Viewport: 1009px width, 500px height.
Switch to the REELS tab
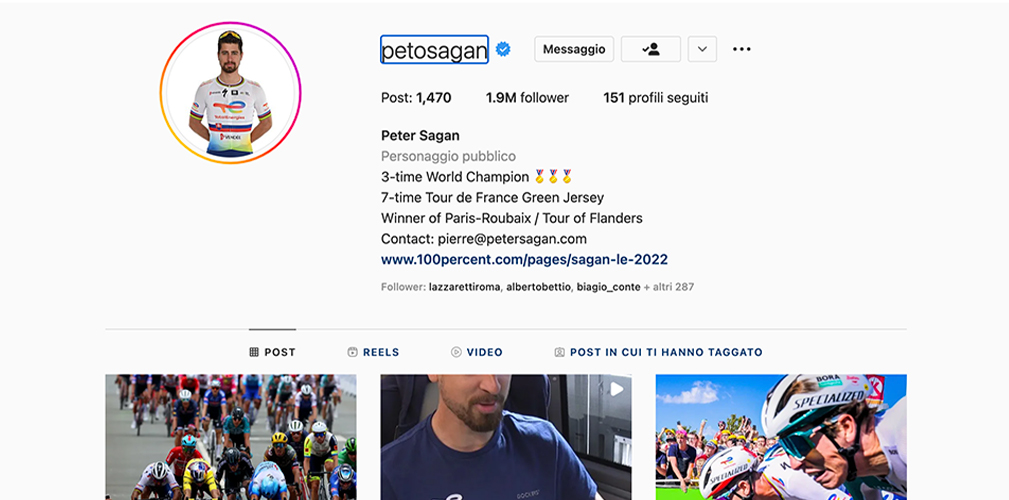[373, 352]
